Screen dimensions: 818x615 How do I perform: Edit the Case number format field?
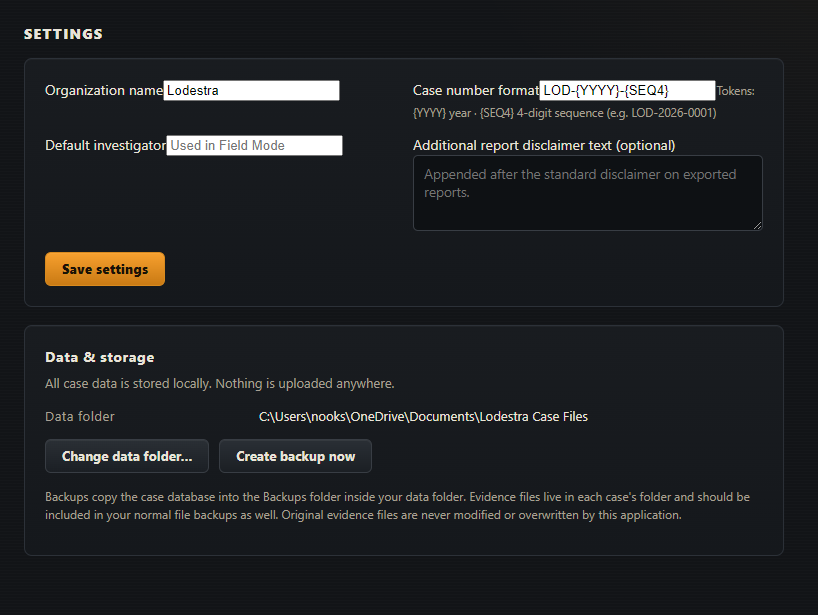(627, 90)
